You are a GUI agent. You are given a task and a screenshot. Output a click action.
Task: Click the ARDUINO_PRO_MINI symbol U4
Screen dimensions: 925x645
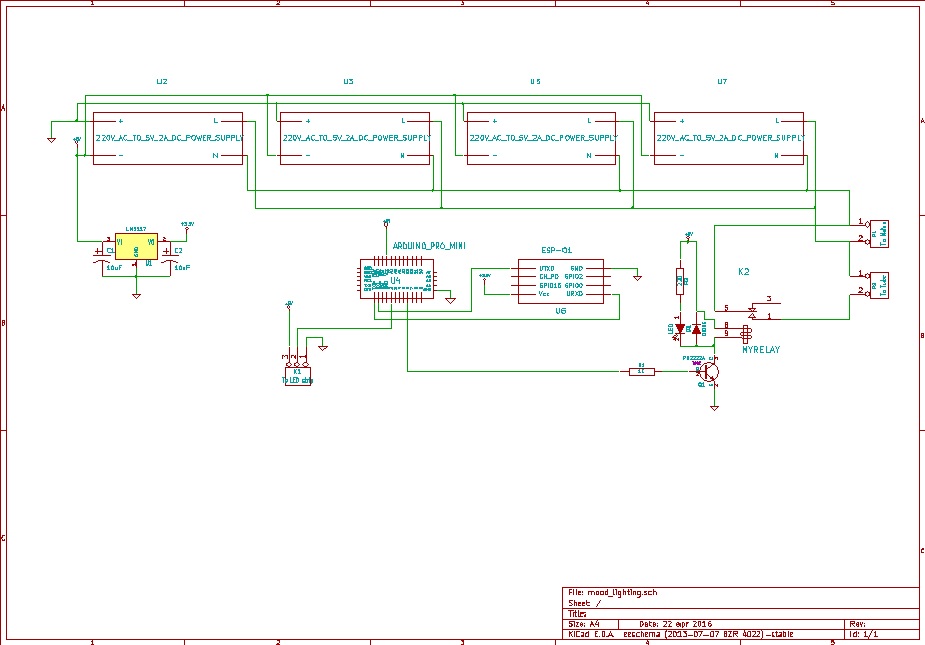point(395,280)
